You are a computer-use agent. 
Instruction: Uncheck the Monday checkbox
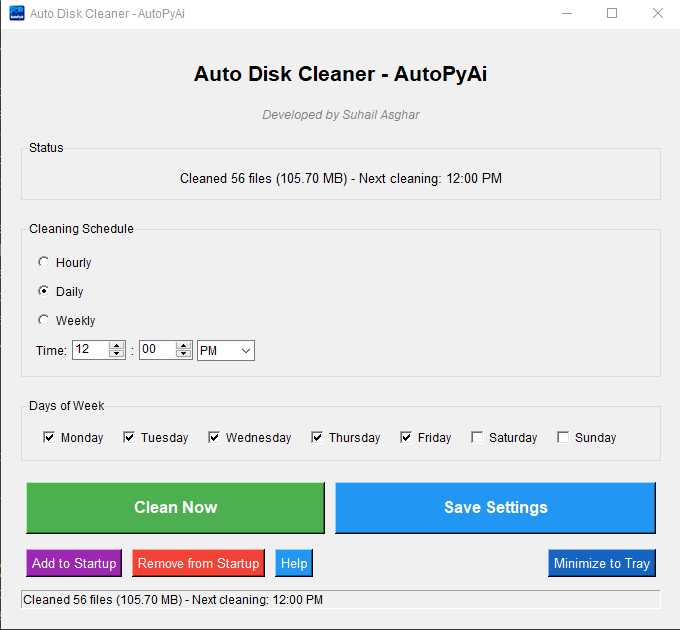pyautogui.click(x=49, y=437)
